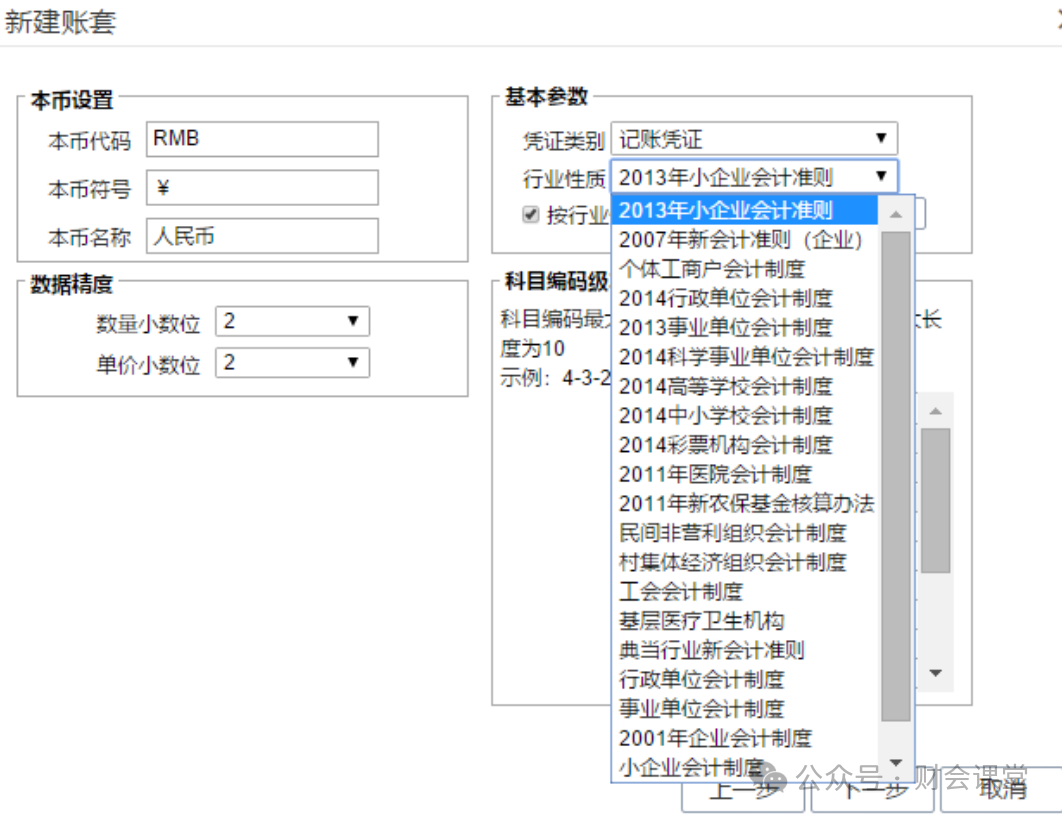The image size is (1062, 820).
Task: Toggle the 按行业 checkbox
Action: click(531, 214)
